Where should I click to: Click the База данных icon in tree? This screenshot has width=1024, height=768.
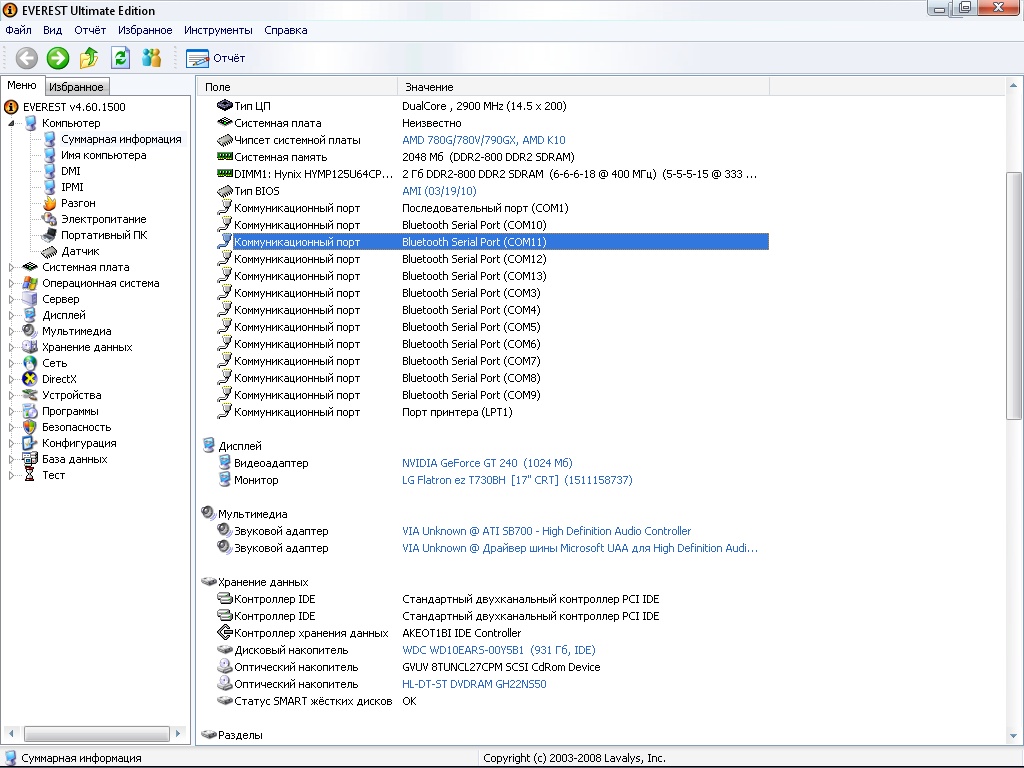(x=30, y=459)
